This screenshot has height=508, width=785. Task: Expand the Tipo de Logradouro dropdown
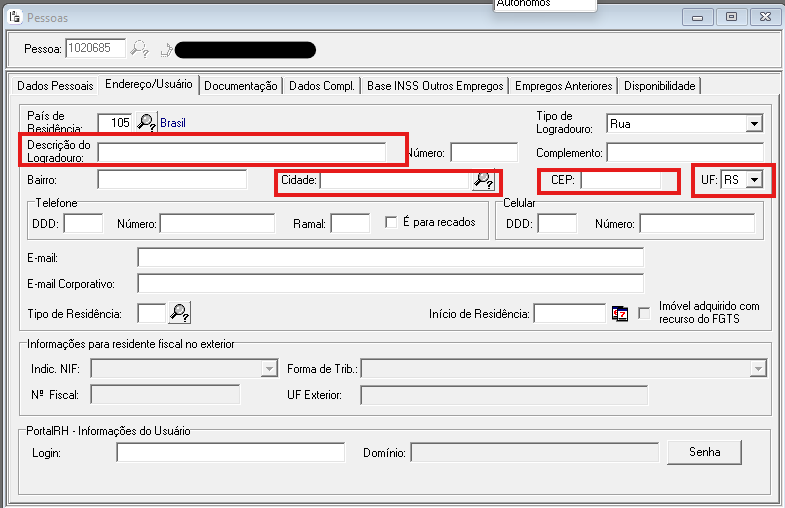point(753,124)
